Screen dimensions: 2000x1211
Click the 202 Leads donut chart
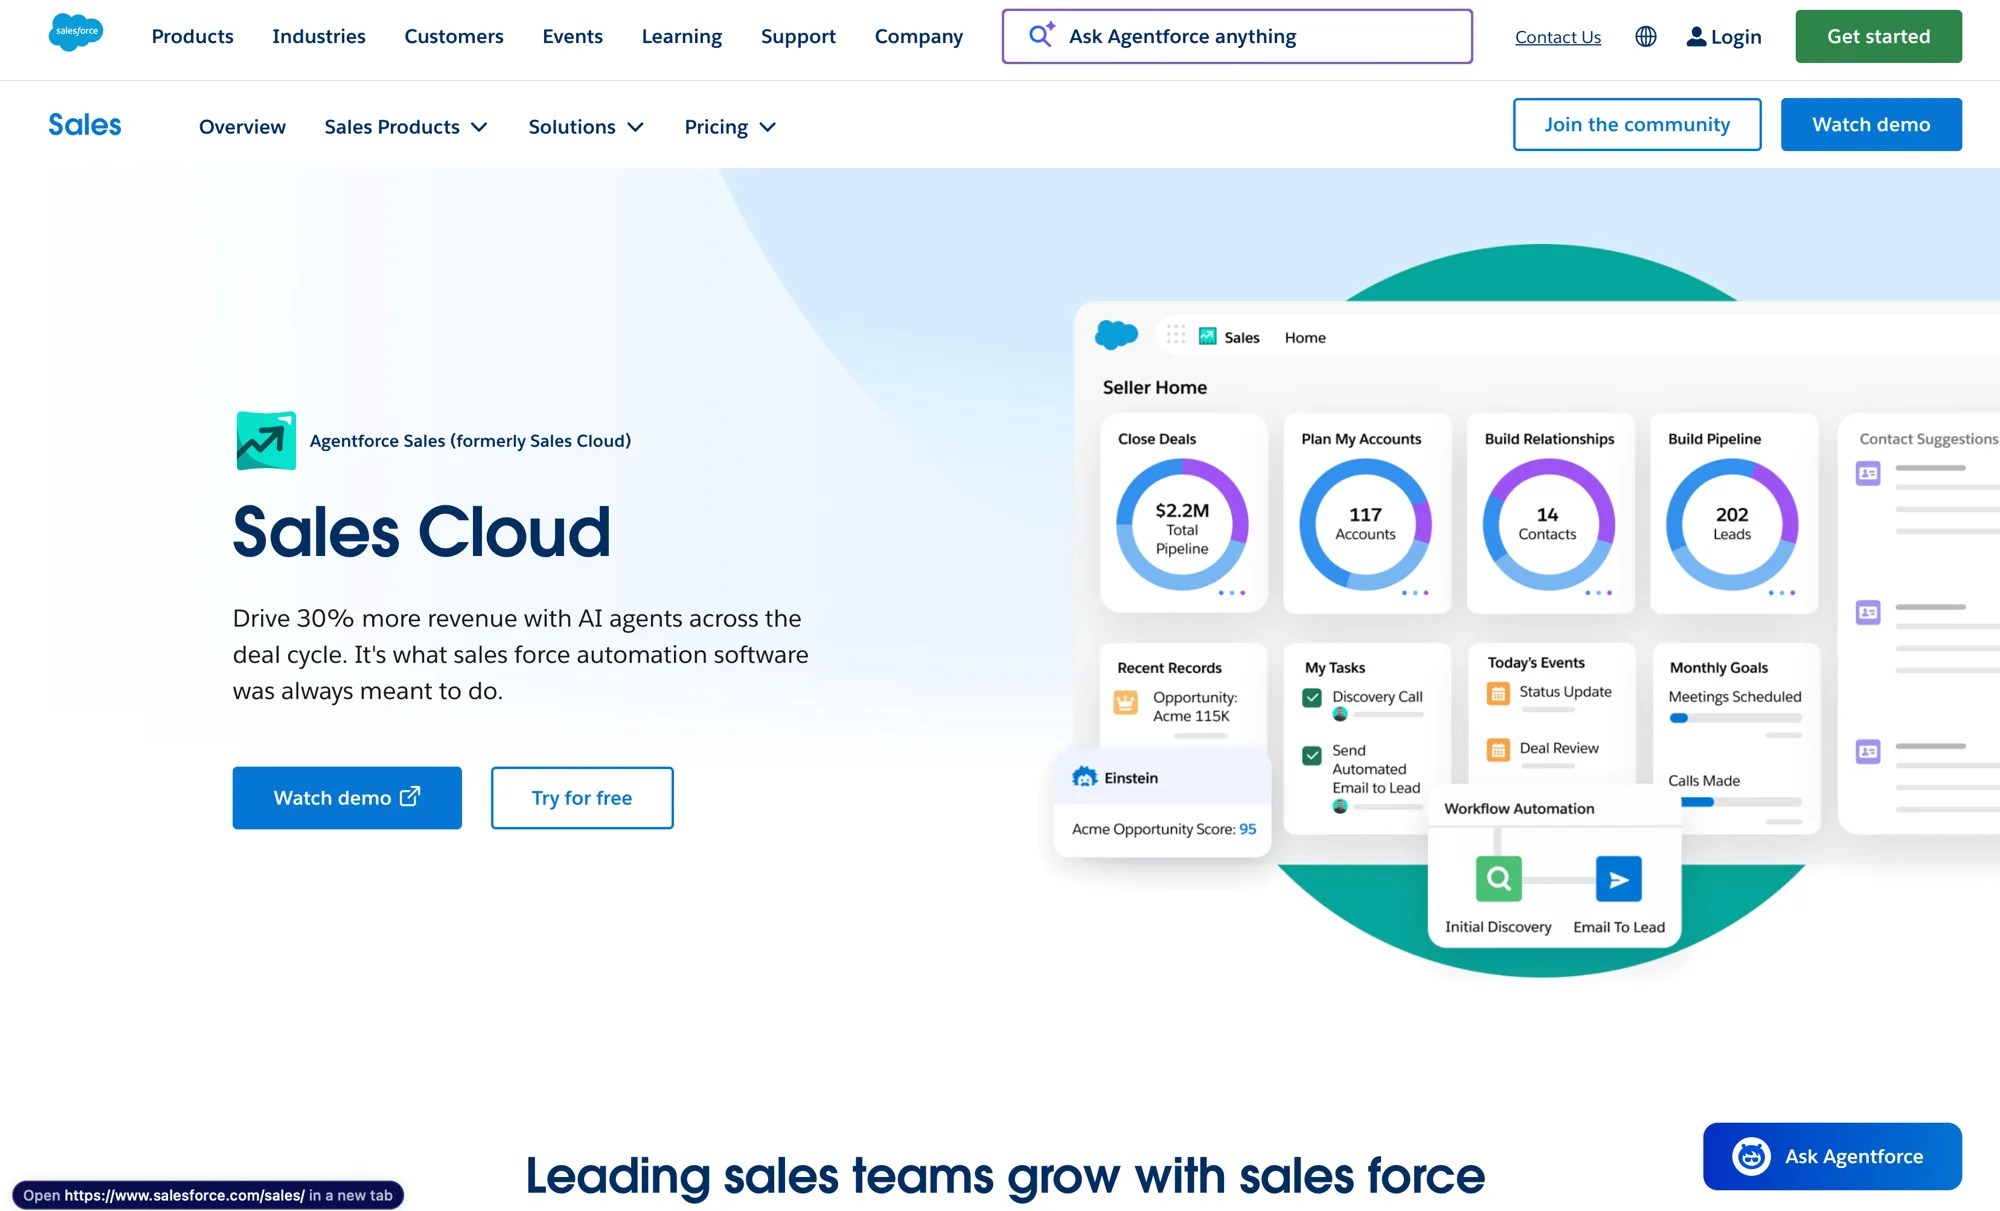1732,525
